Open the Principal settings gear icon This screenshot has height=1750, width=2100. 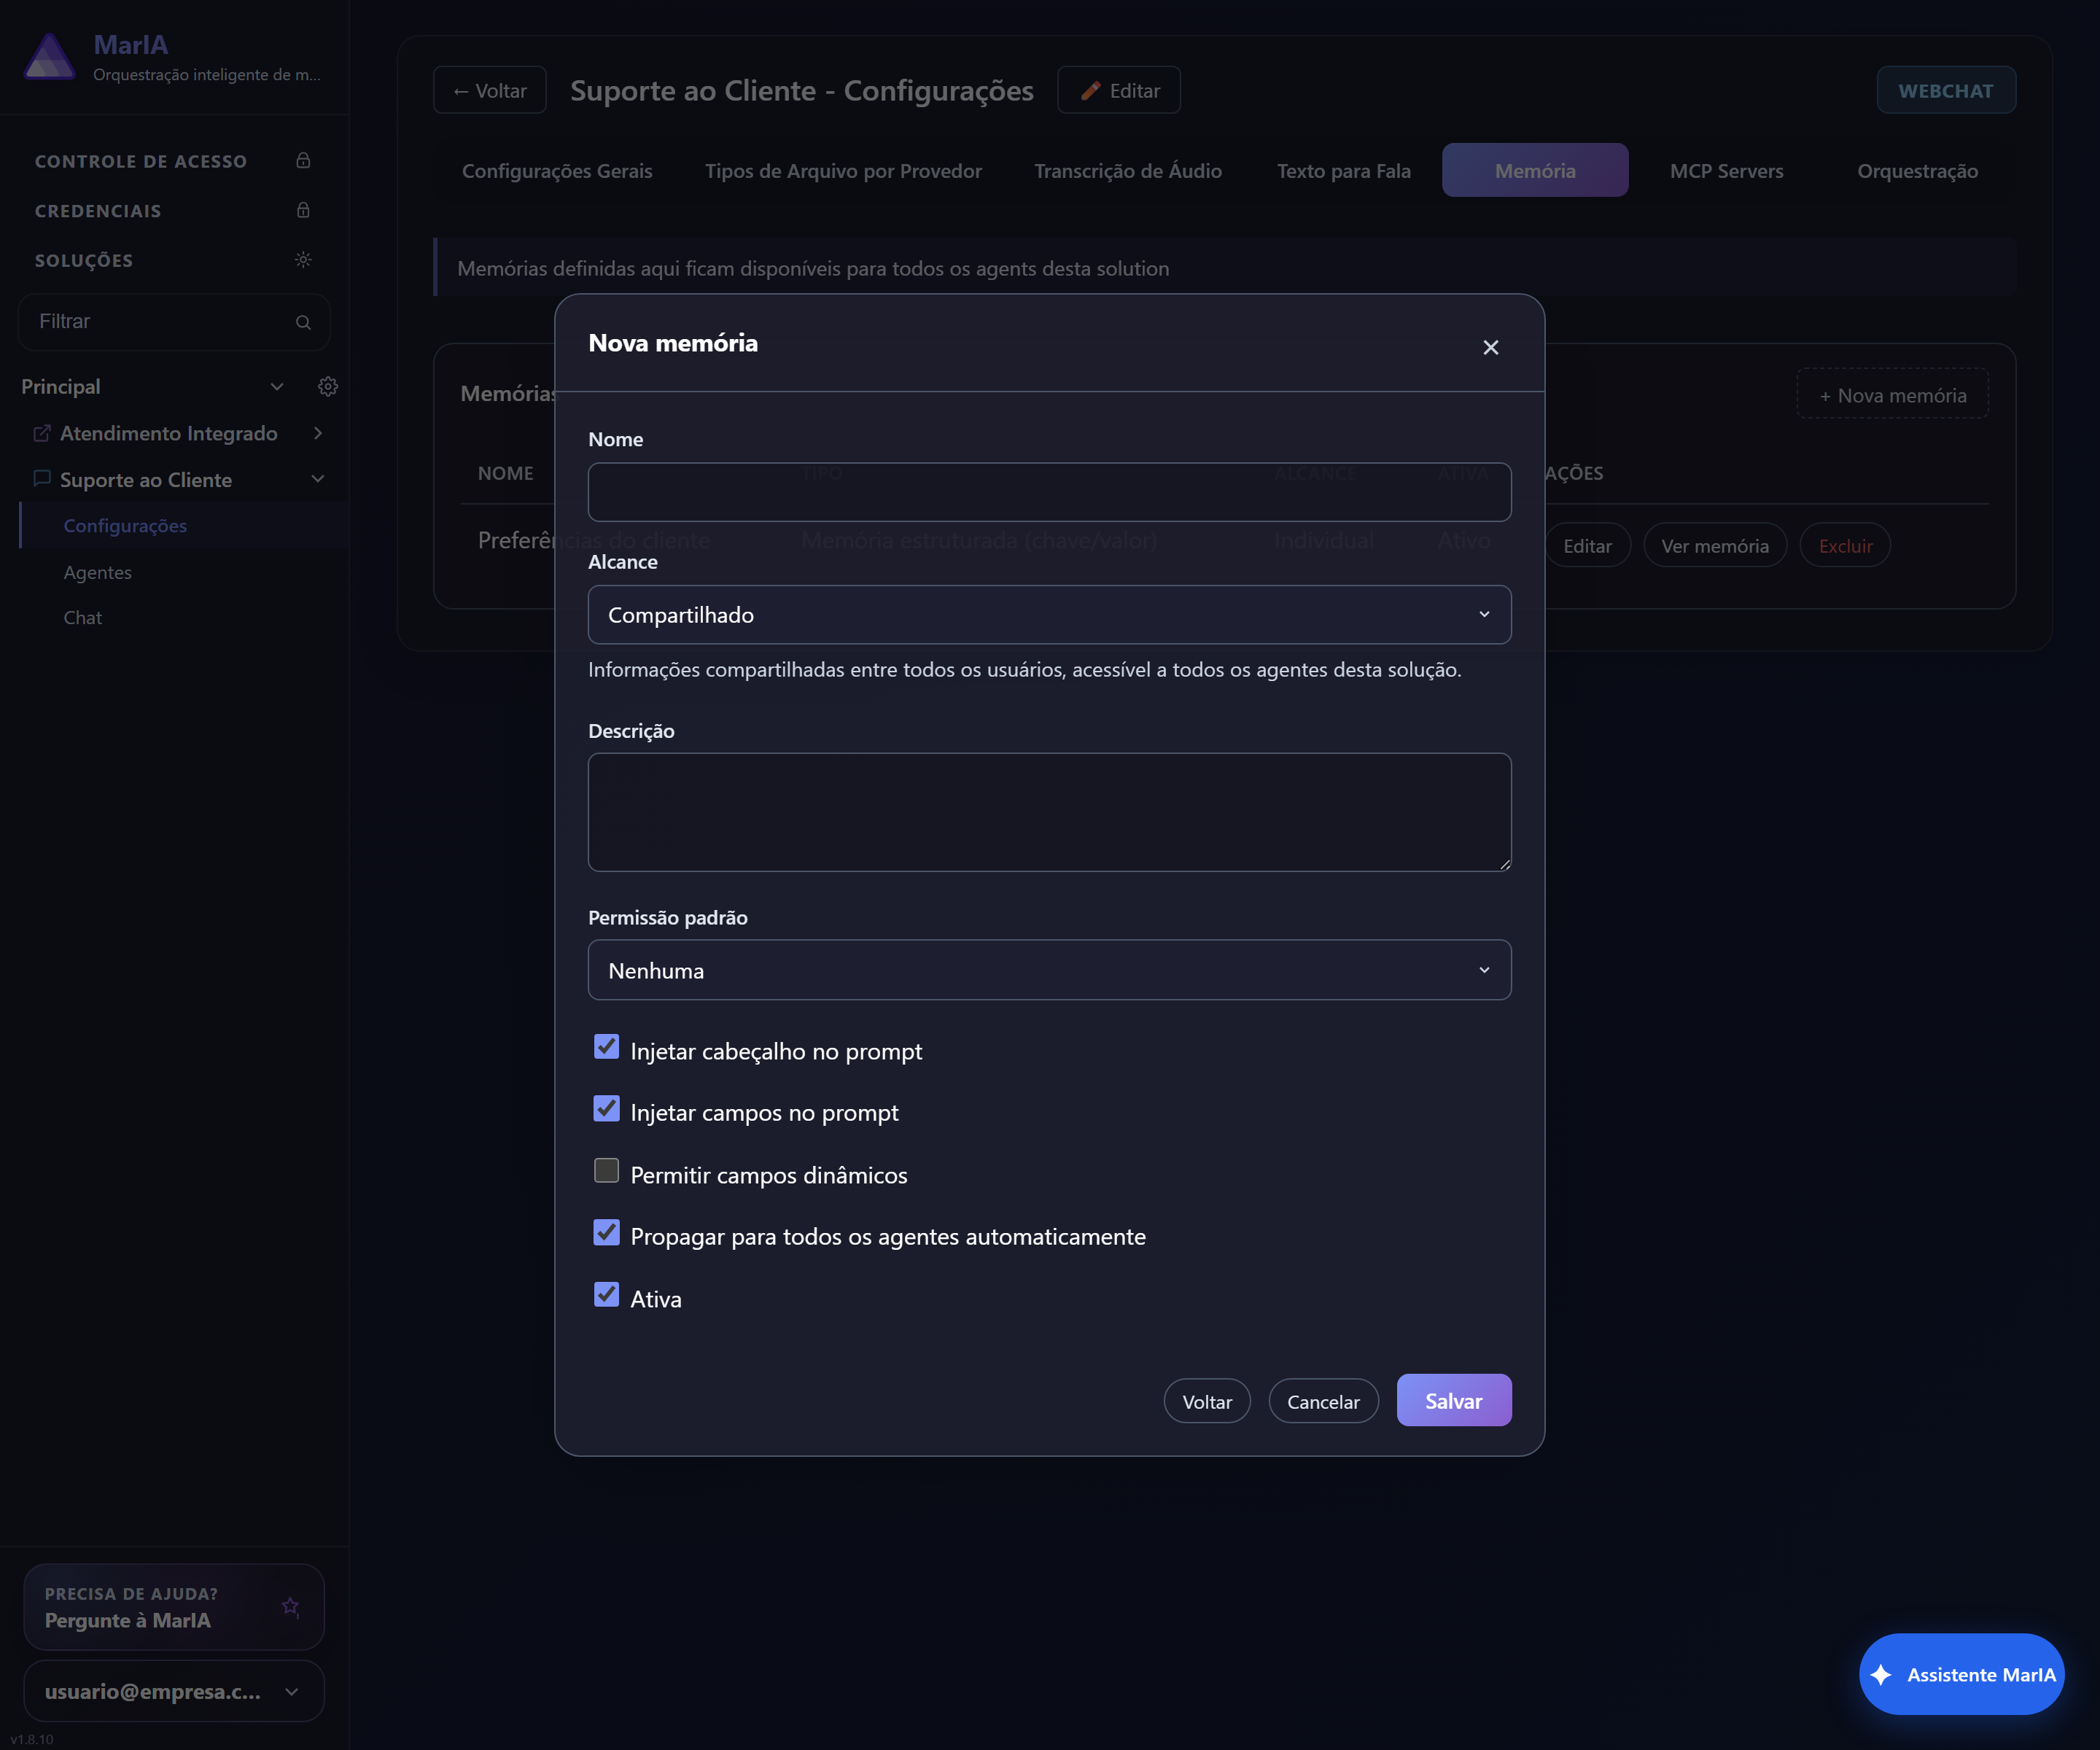click(328, 387)
